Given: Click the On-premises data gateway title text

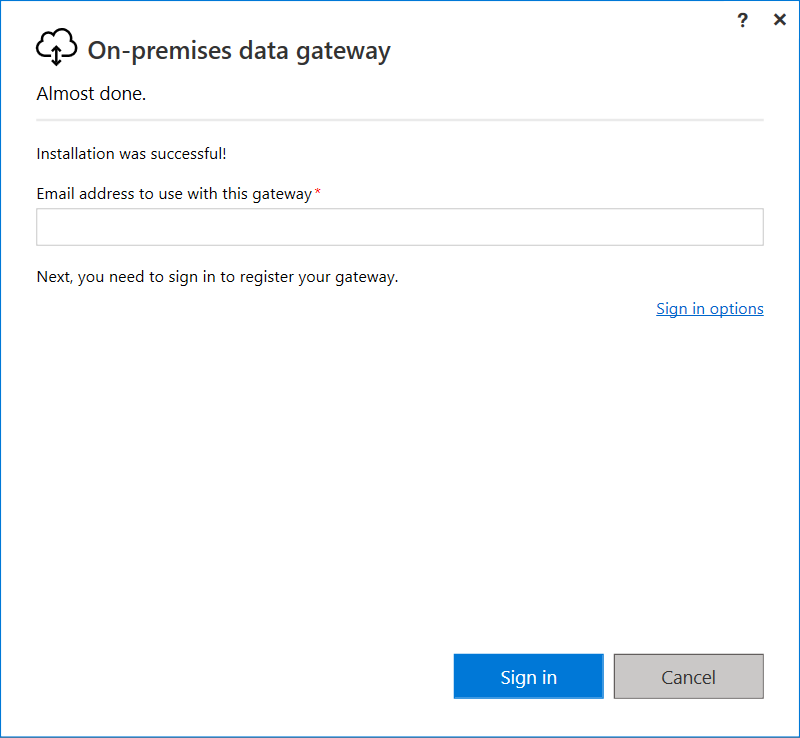Looking at the screenshot, I should (240, 50).
